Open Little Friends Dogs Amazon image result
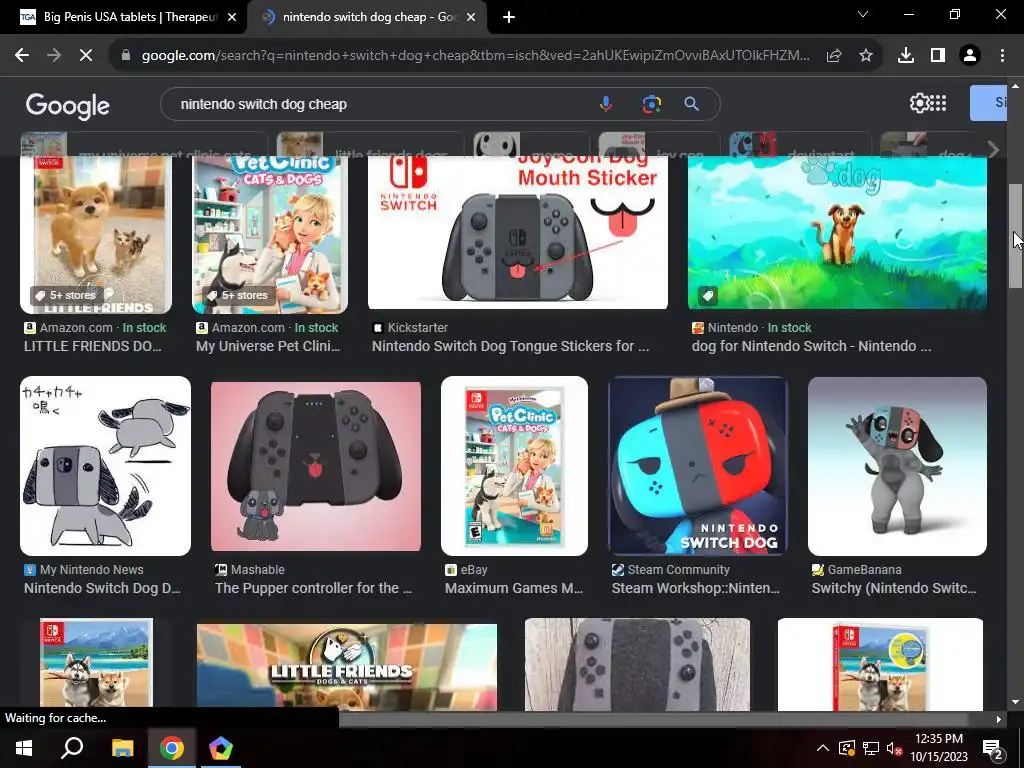The width and height of the screenshot is (1024, 768). [96, 234]
